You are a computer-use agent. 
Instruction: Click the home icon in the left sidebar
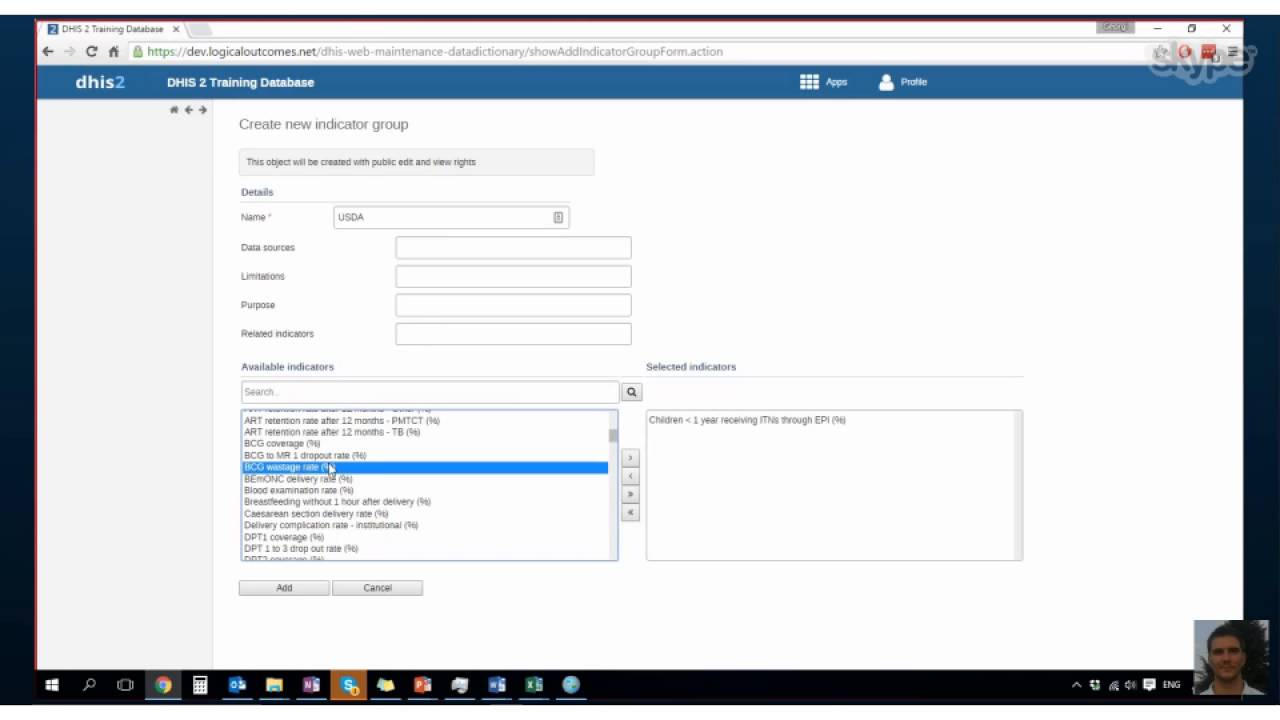(x=174, y=110)
